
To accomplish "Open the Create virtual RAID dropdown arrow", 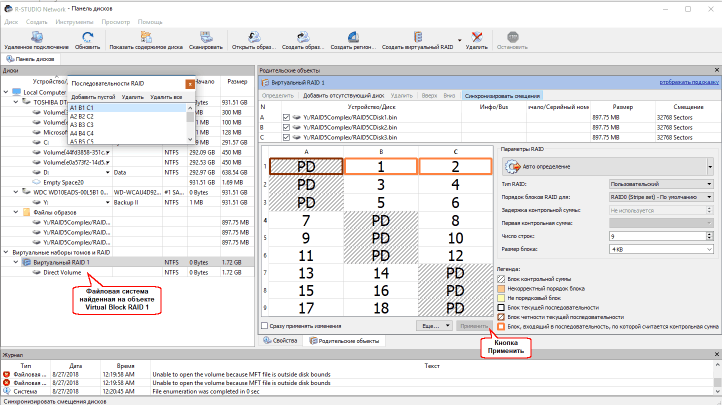I will click(x=460, y=40).
